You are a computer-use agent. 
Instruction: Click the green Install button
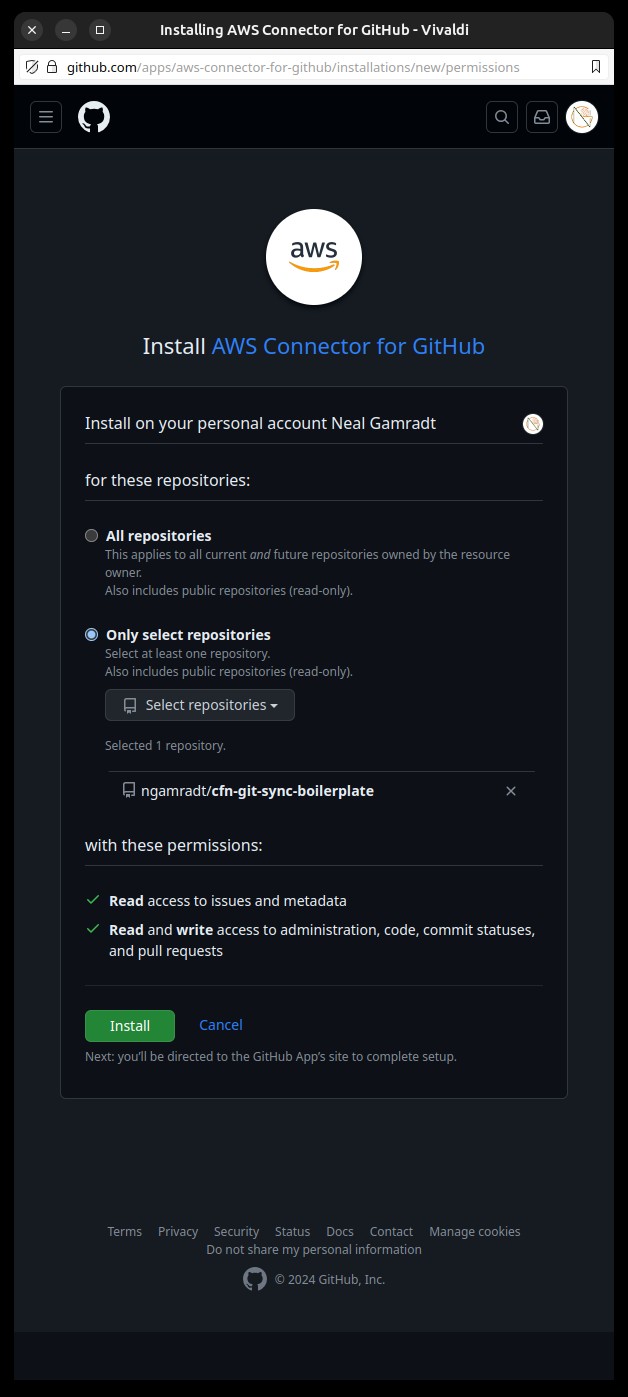130,1026
